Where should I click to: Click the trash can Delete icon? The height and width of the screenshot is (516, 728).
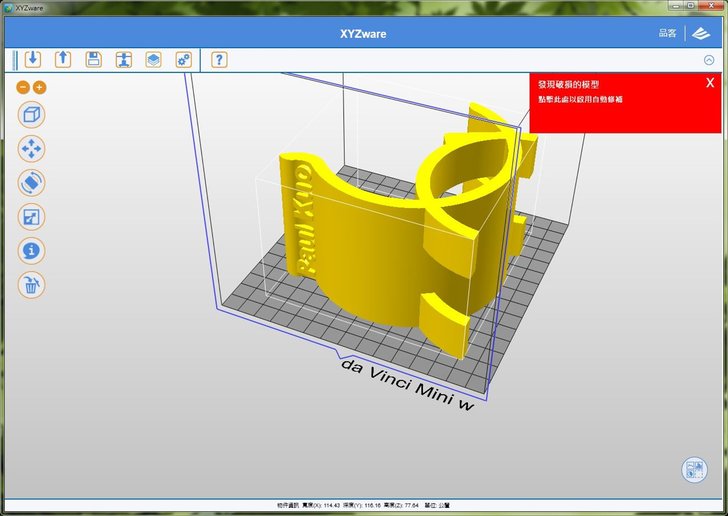[32, 285]
